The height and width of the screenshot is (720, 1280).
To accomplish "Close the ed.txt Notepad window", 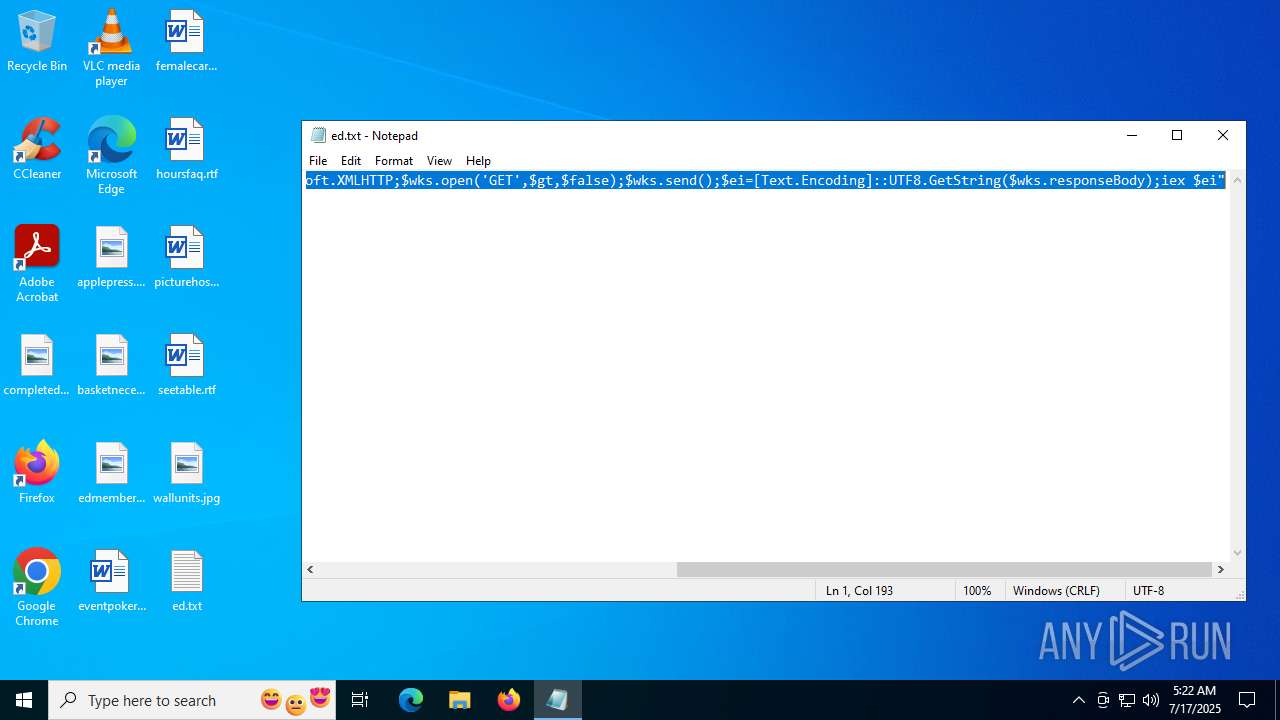I will [x=1222, y=135].
